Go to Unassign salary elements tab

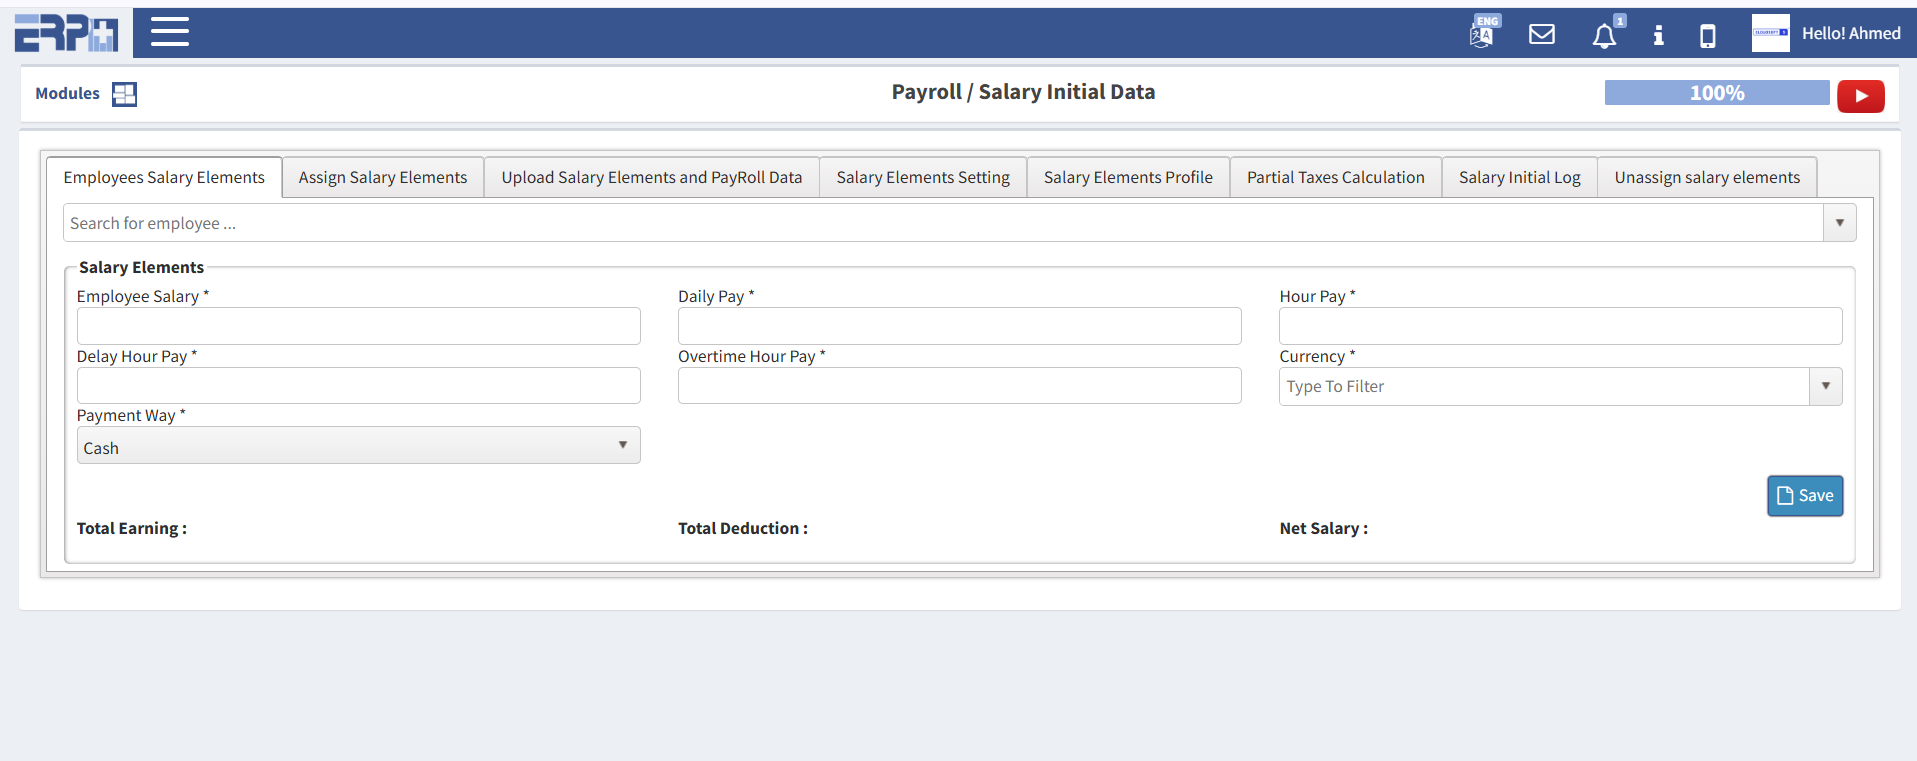coord(1706,177)
